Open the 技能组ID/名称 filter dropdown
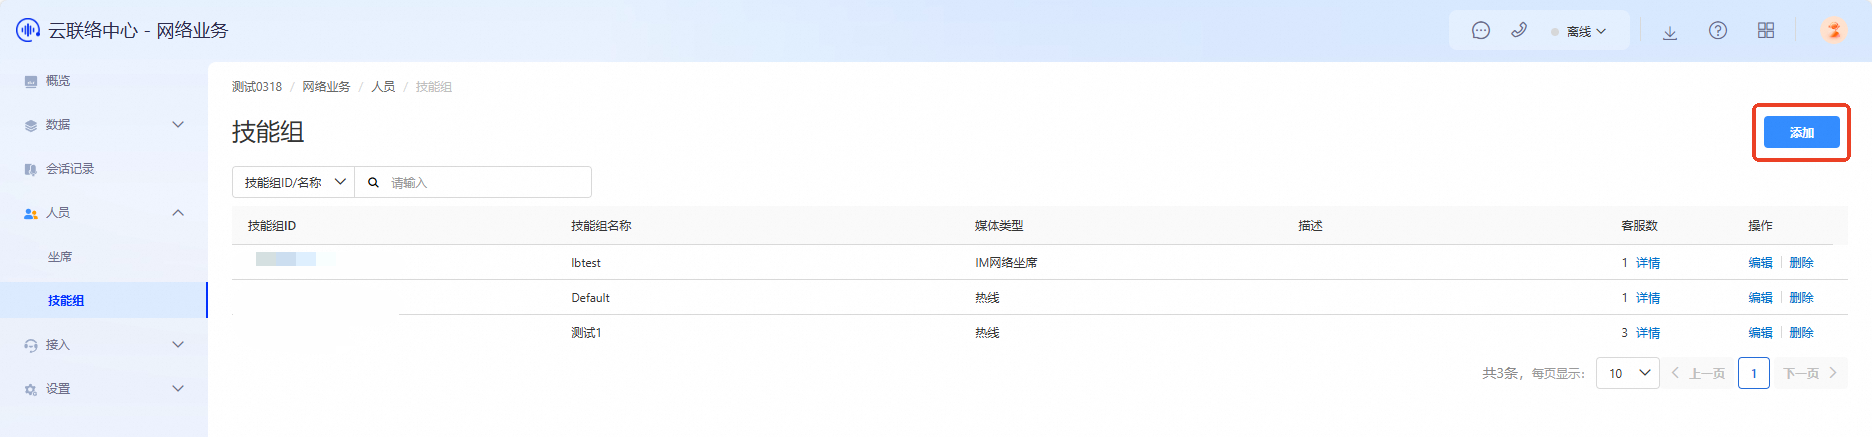This screenshot has width=1872, height=437. pyautogui.click(x=293, y=182)
